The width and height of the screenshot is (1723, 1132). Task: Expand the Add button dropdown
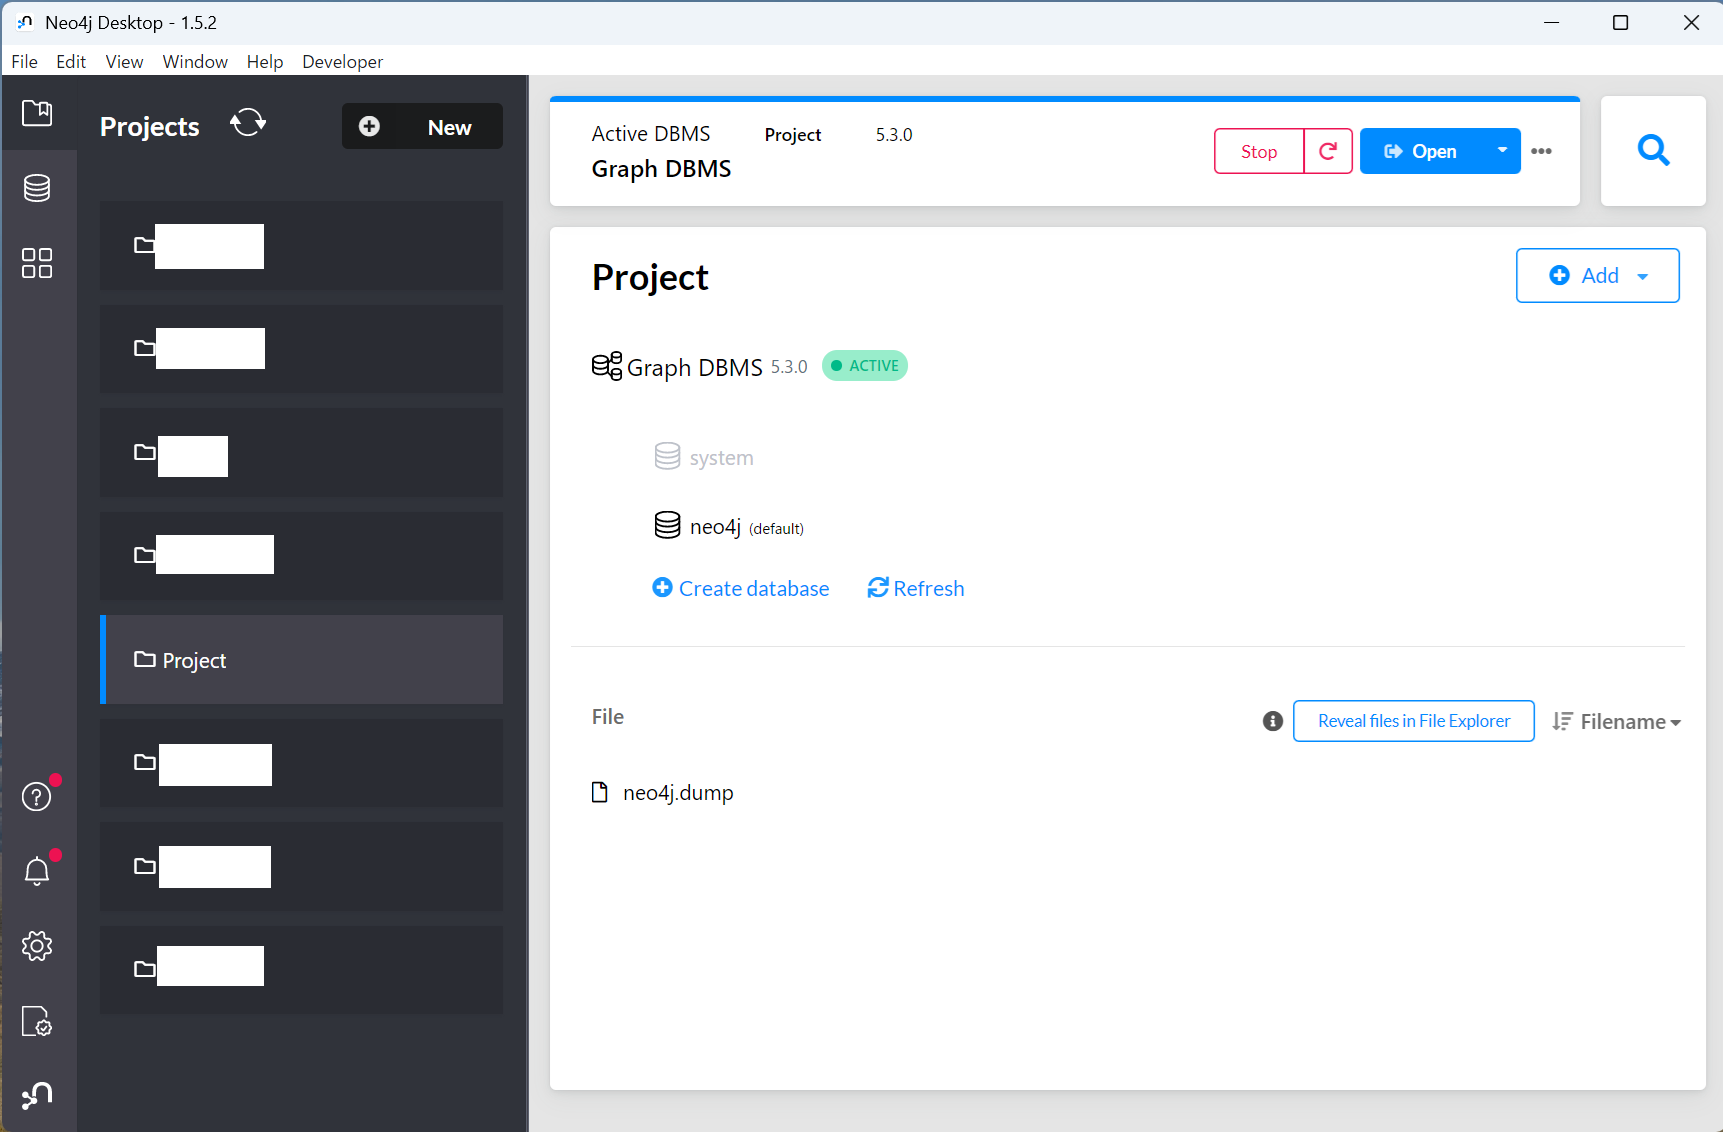tap(1641, 275)
